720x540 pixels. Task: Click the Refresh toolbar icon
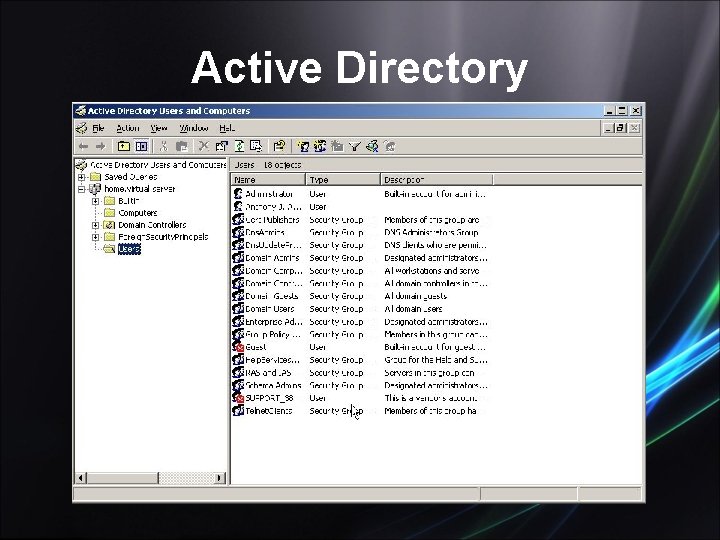point(239,146)
